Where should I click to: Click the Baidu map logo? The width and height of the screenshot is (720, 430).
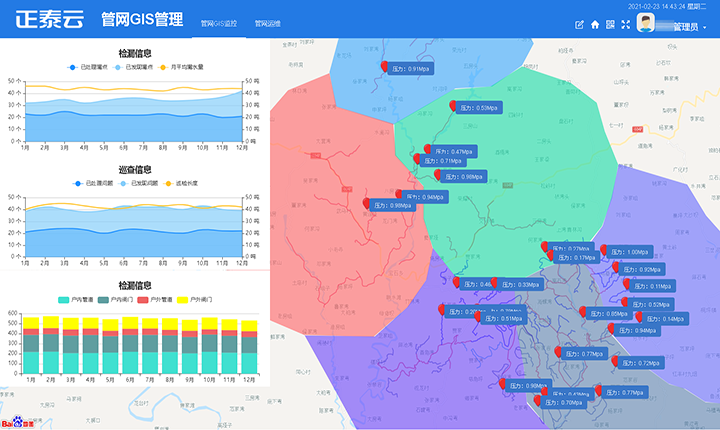tap(17, 423)
